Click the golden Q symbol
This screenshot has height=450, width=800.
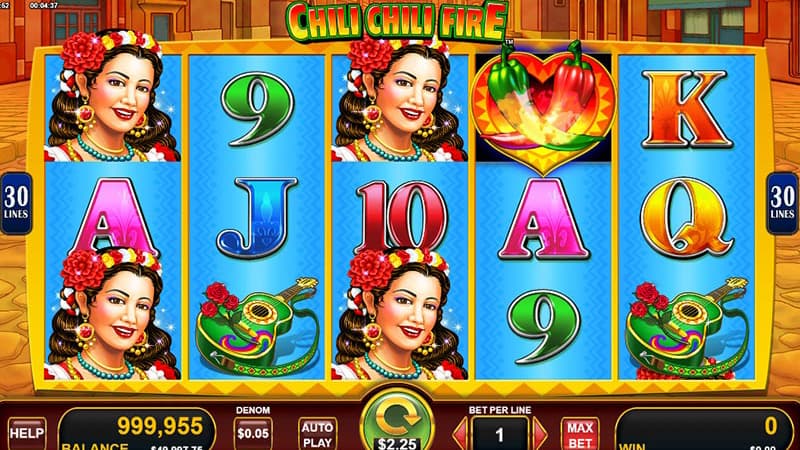pyautogui.click(x=687, y=217)
